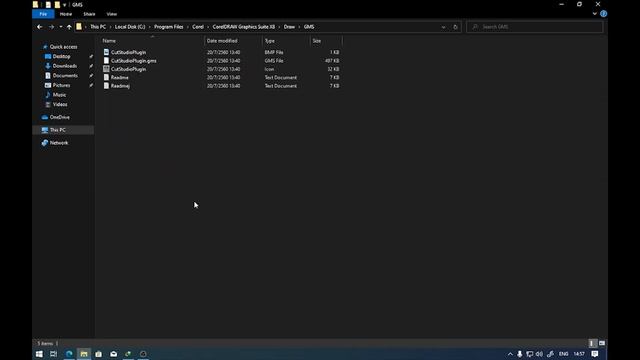Open the Home ribbon tab
This screenshot has width=640, height=360.
point(66,14)
